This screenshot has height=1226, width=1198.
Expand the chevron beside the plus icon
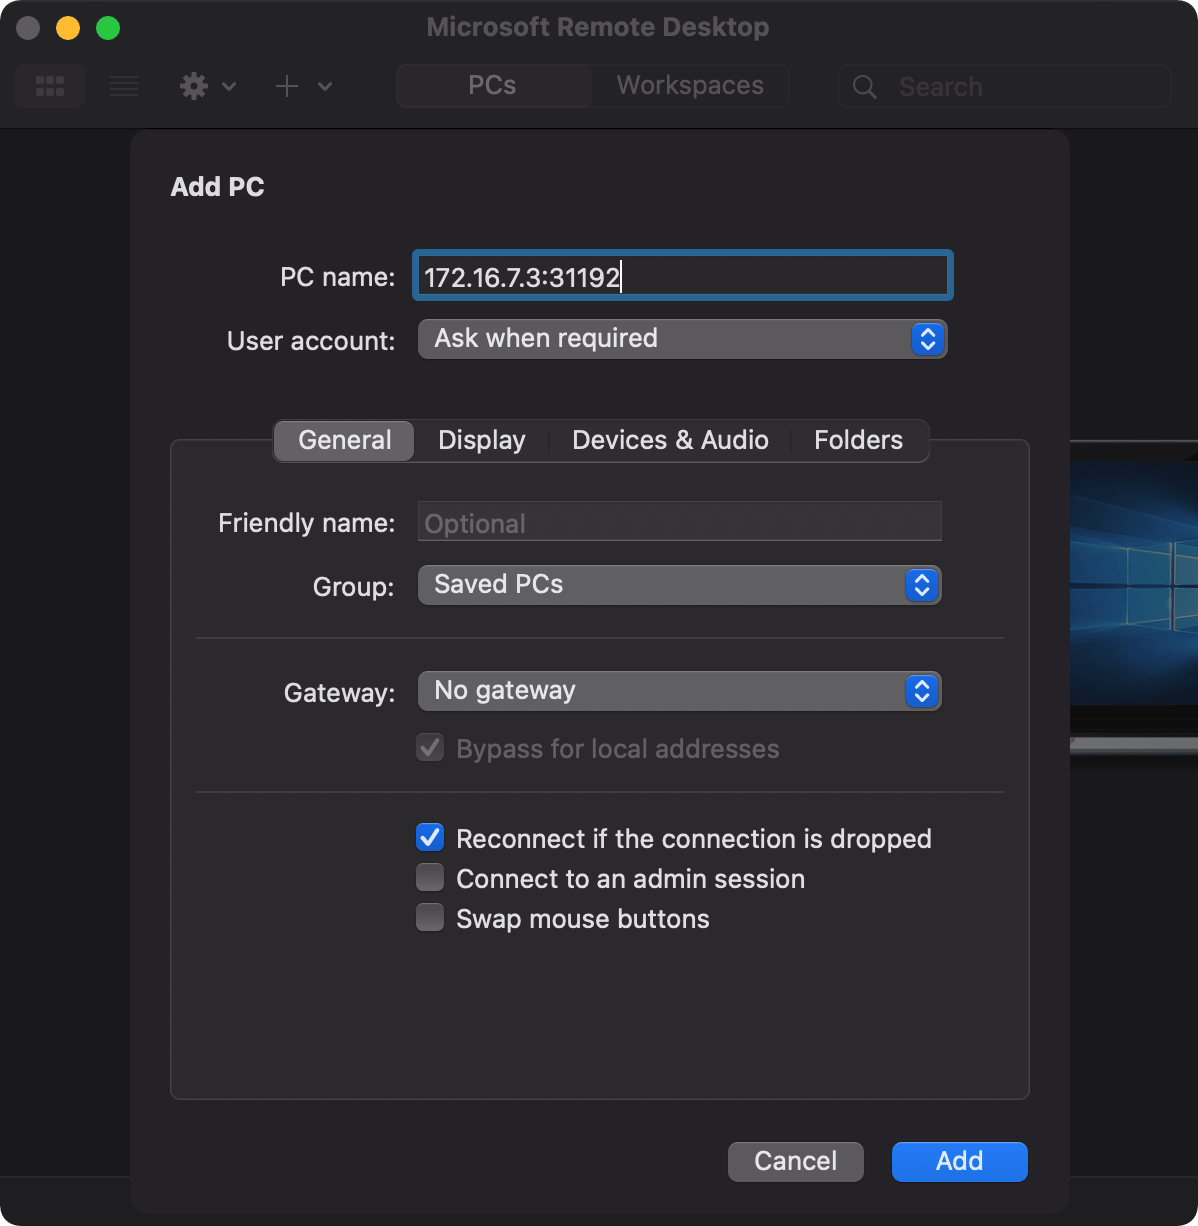(325, 87)
